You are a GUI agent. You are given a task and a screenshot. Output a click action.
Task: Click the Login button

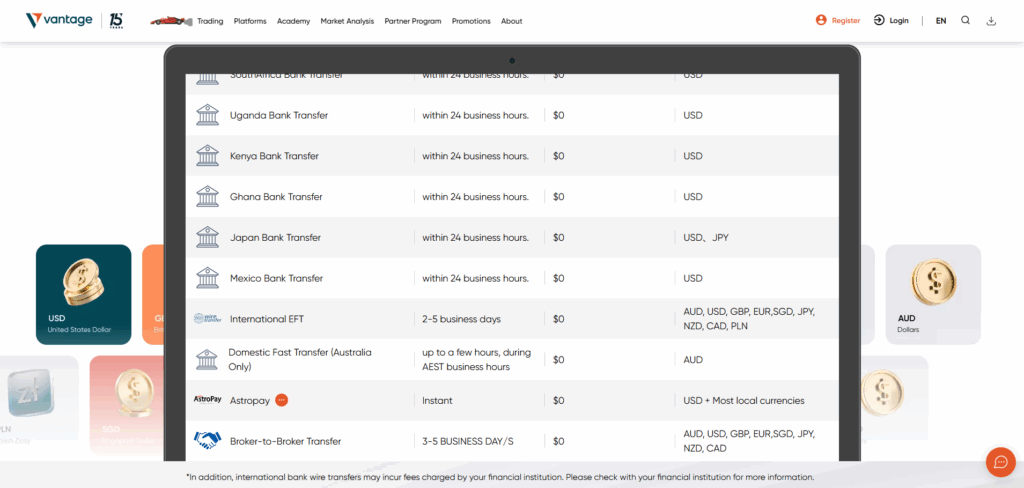point(891,20)
